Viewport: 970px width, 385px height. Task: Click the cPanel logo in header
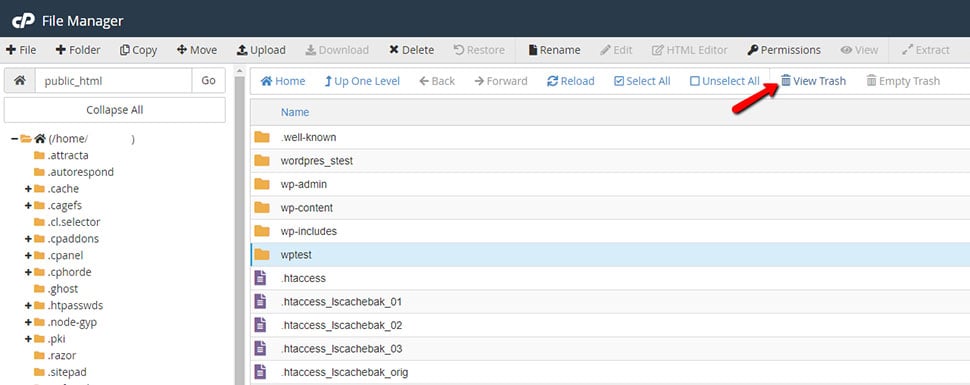(x=23, y=21)
